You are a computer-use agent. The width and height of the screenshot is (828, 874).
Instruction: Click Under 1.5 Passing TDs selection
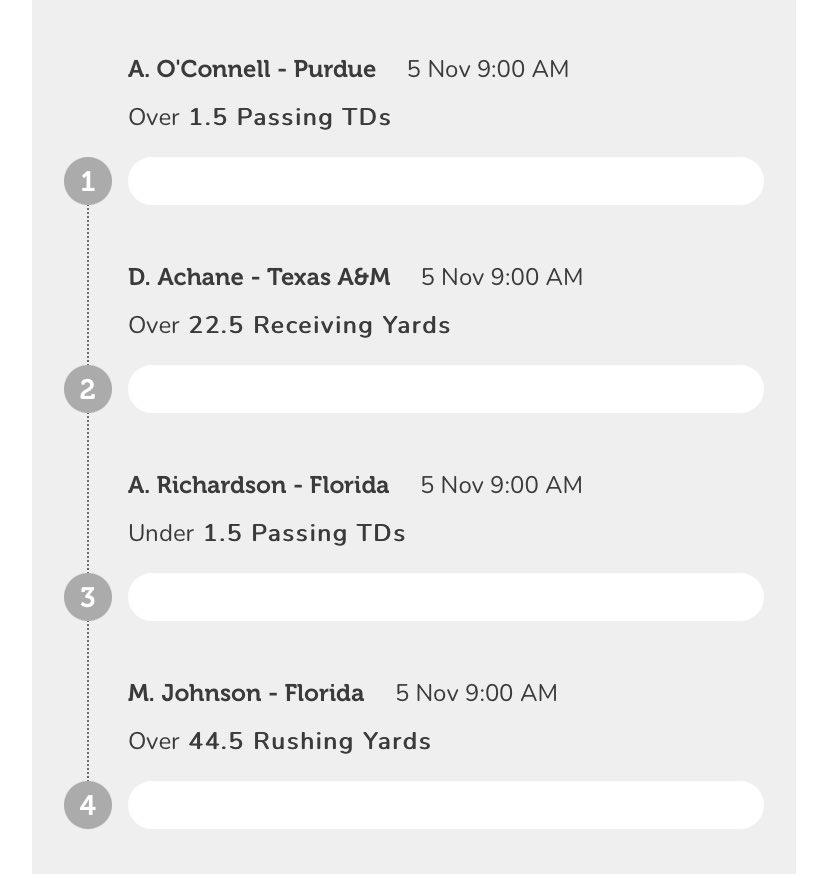[x=266, y=533]
